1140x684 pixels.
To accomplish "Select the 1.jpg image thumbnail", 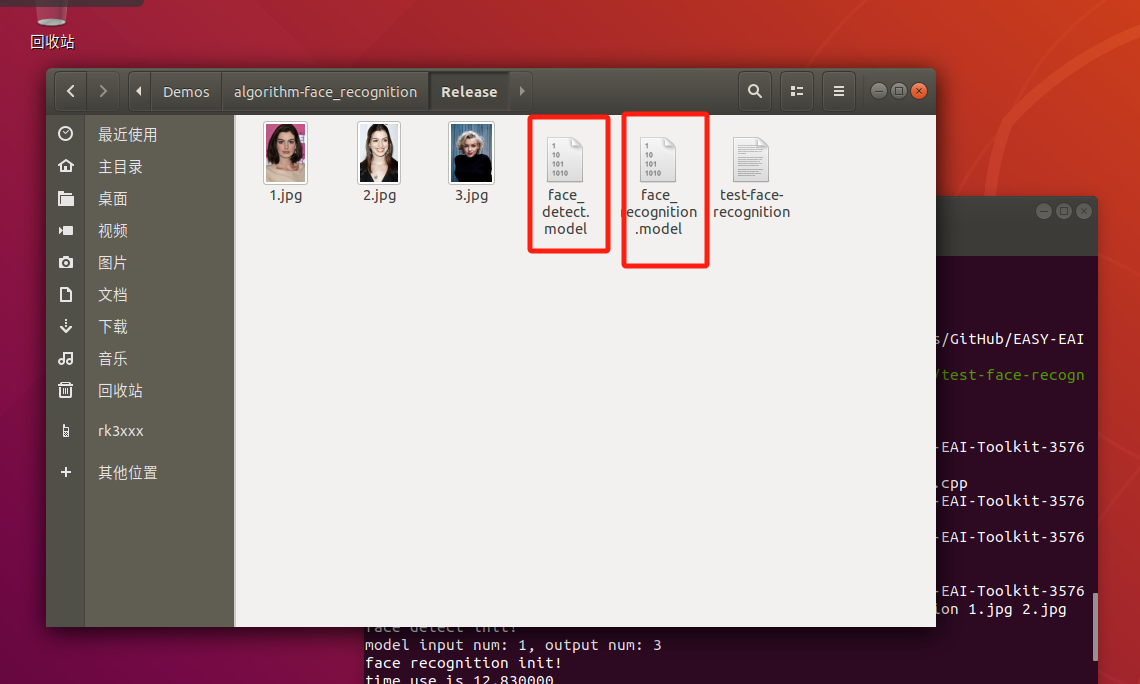I will coord(286,153).
